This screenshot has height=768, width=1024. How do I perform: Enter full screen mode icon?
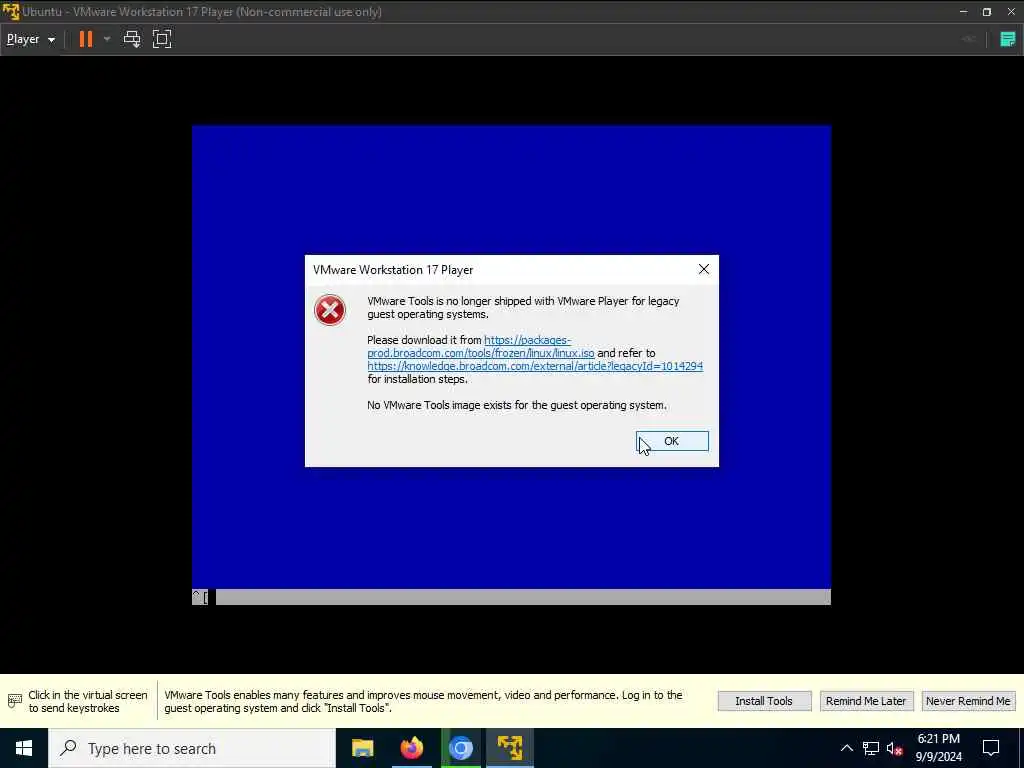(x=162, y=39)
